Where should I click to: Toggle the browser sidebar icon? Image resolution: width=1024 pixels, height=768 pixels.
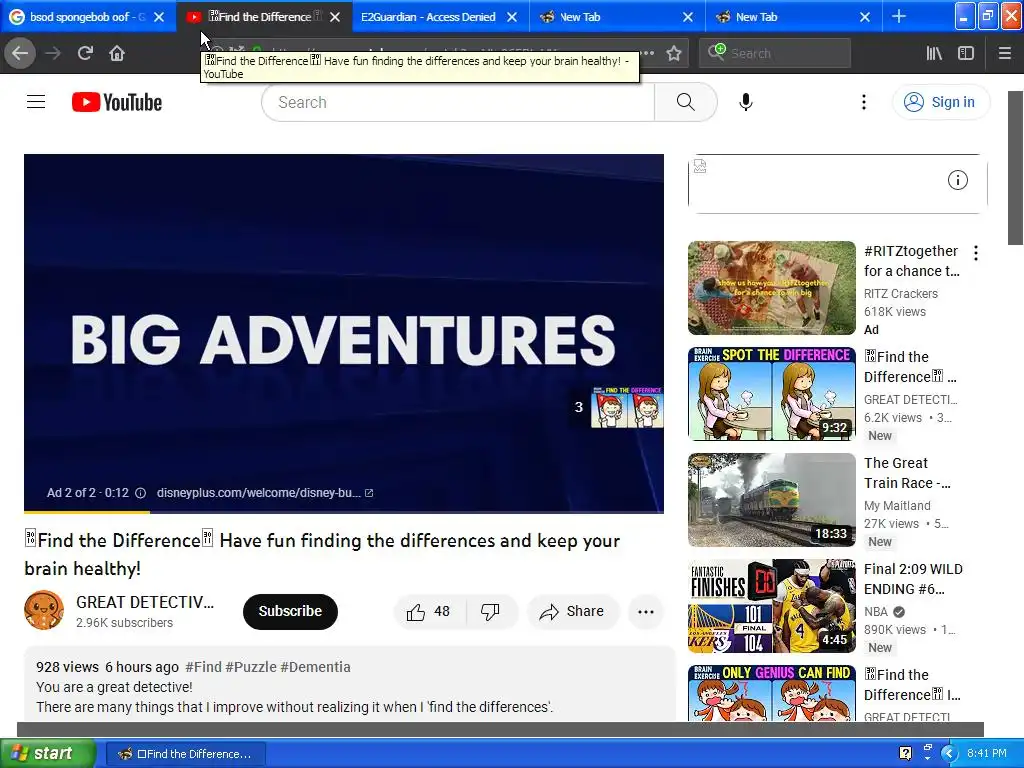click(x=966, y=53)
